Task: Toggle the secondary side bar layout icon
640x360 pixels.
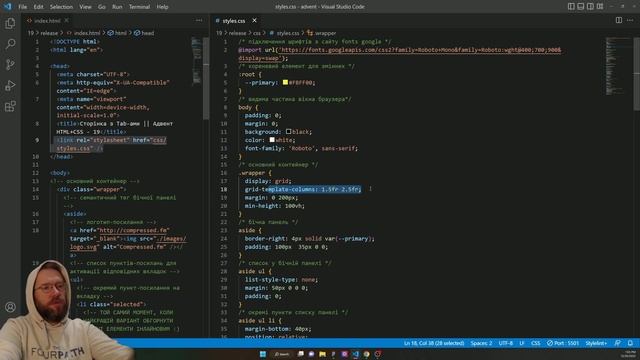Action: 590,7
